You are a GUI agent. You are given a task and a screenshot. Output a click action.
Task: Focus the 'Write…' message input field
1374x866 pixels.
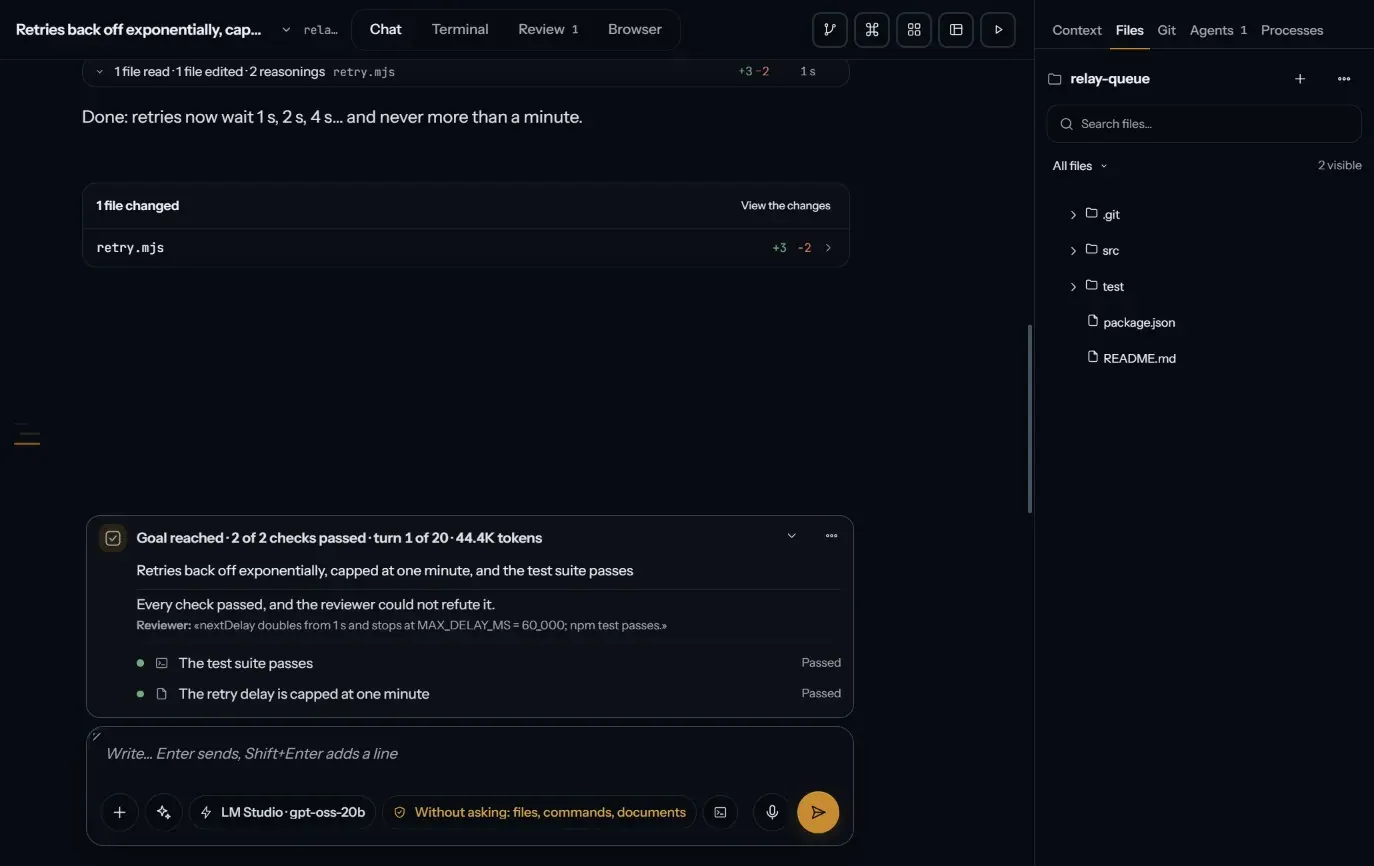tap(470, 754)
